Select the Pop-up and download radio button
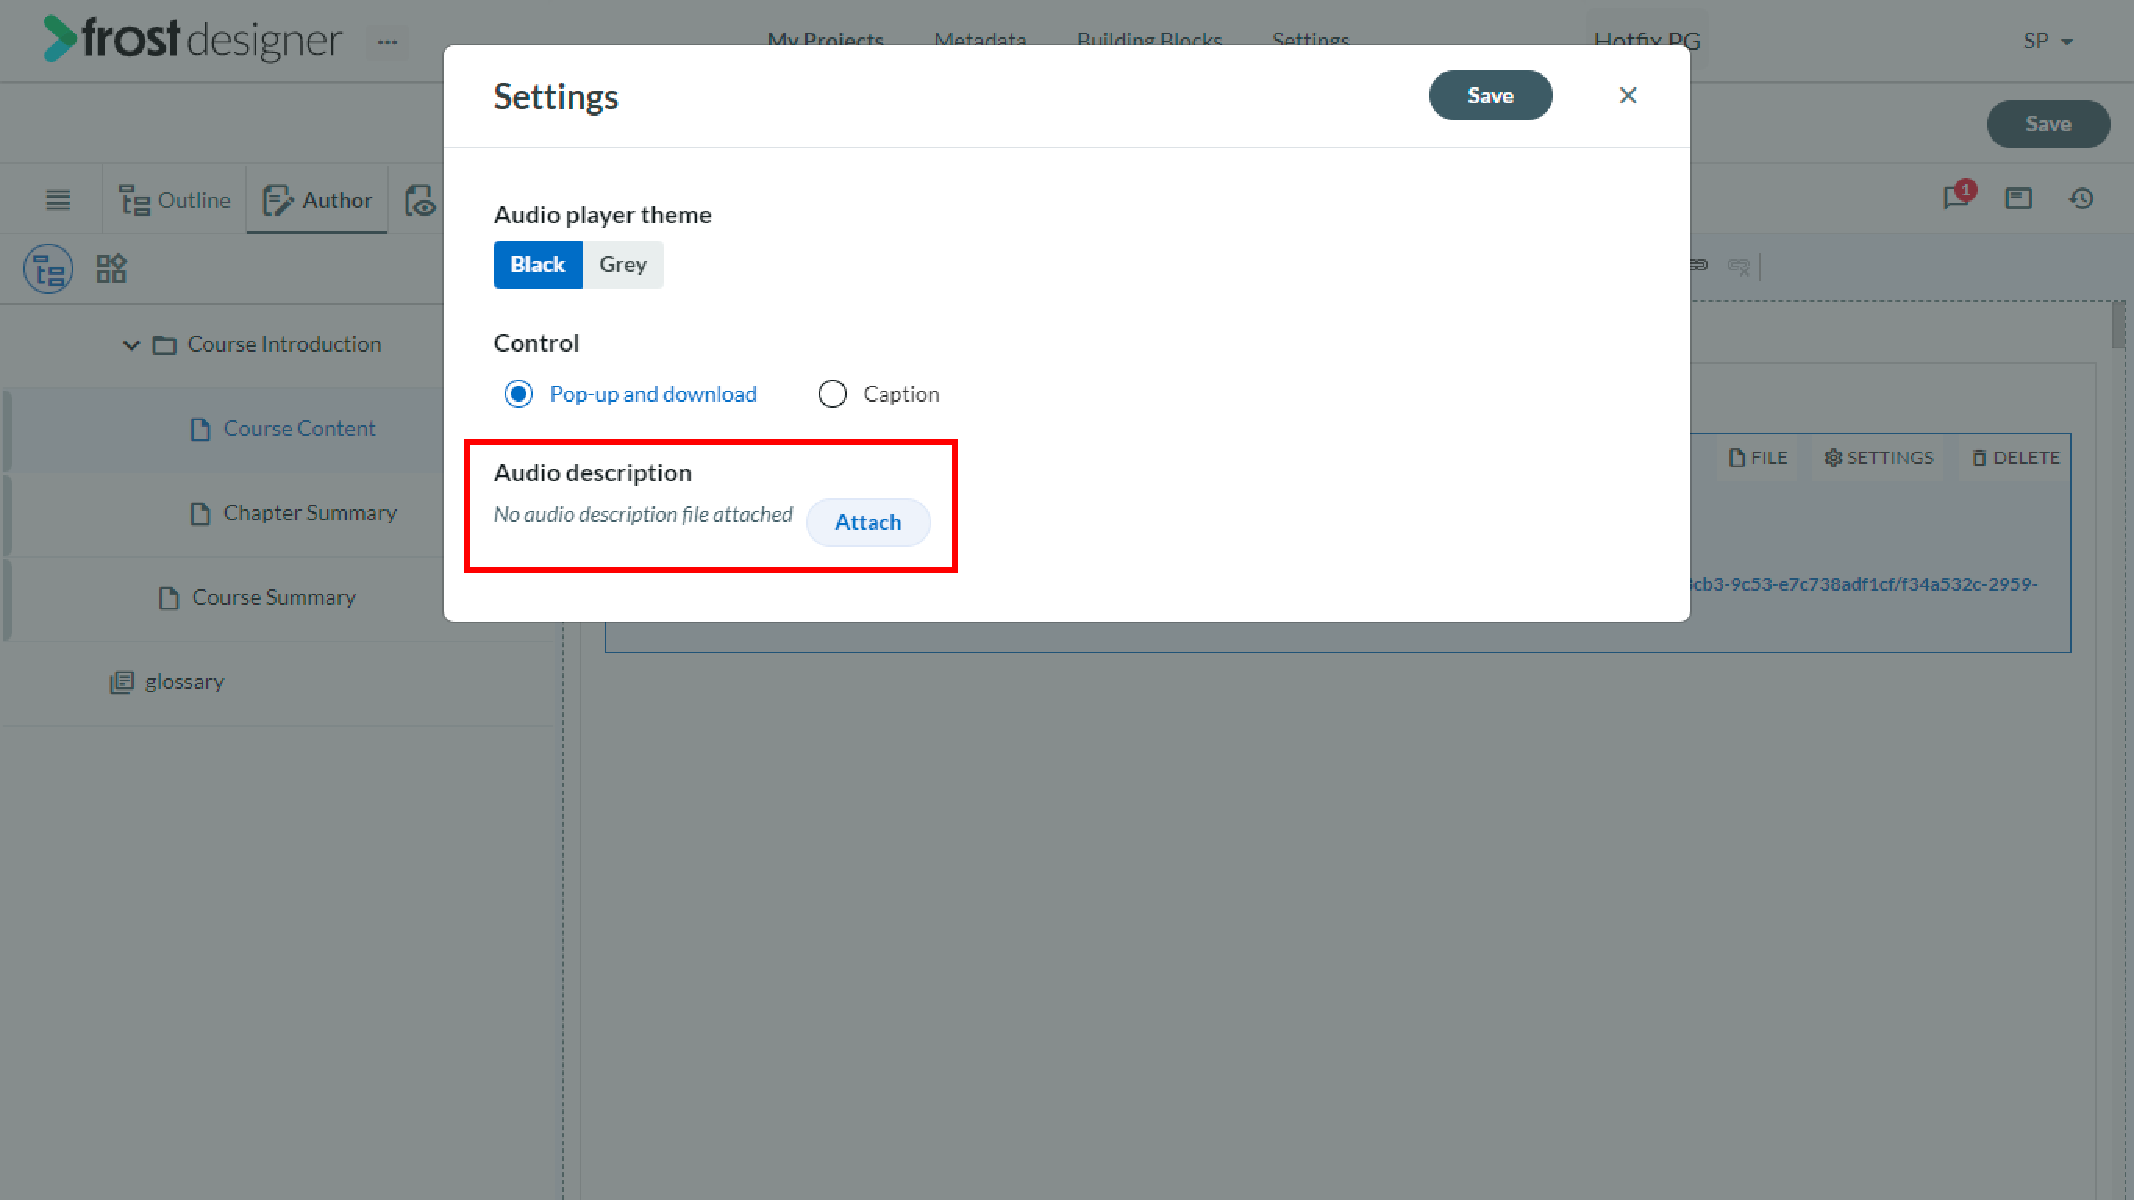 tap(519, 394)
